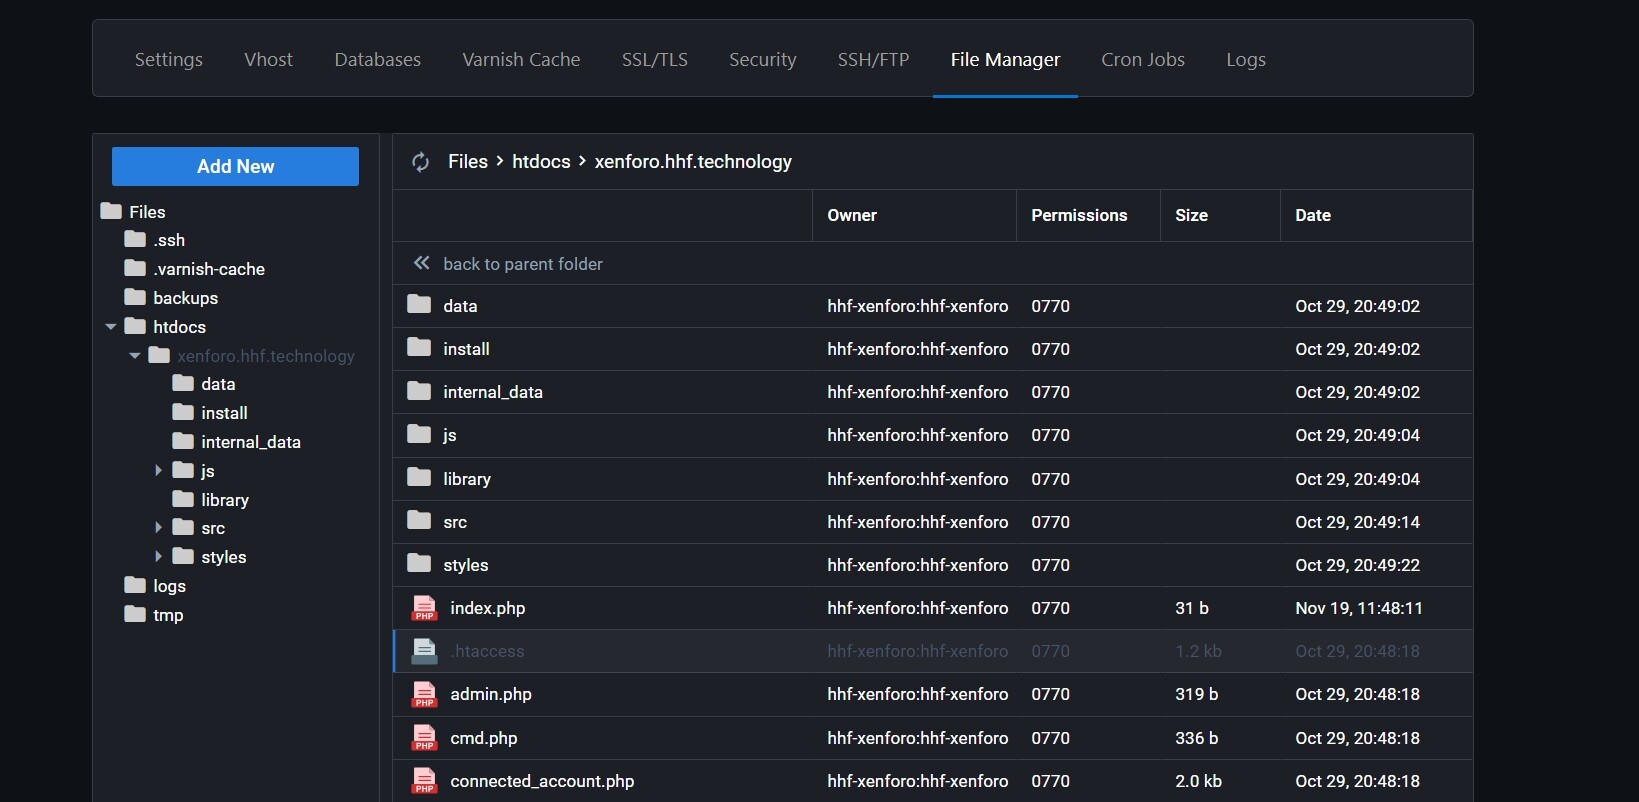Click back to parent folder link
Image resolution: width=1639 pixels, height=802 pixels.
pyautogui.click(x=523, y=264)
